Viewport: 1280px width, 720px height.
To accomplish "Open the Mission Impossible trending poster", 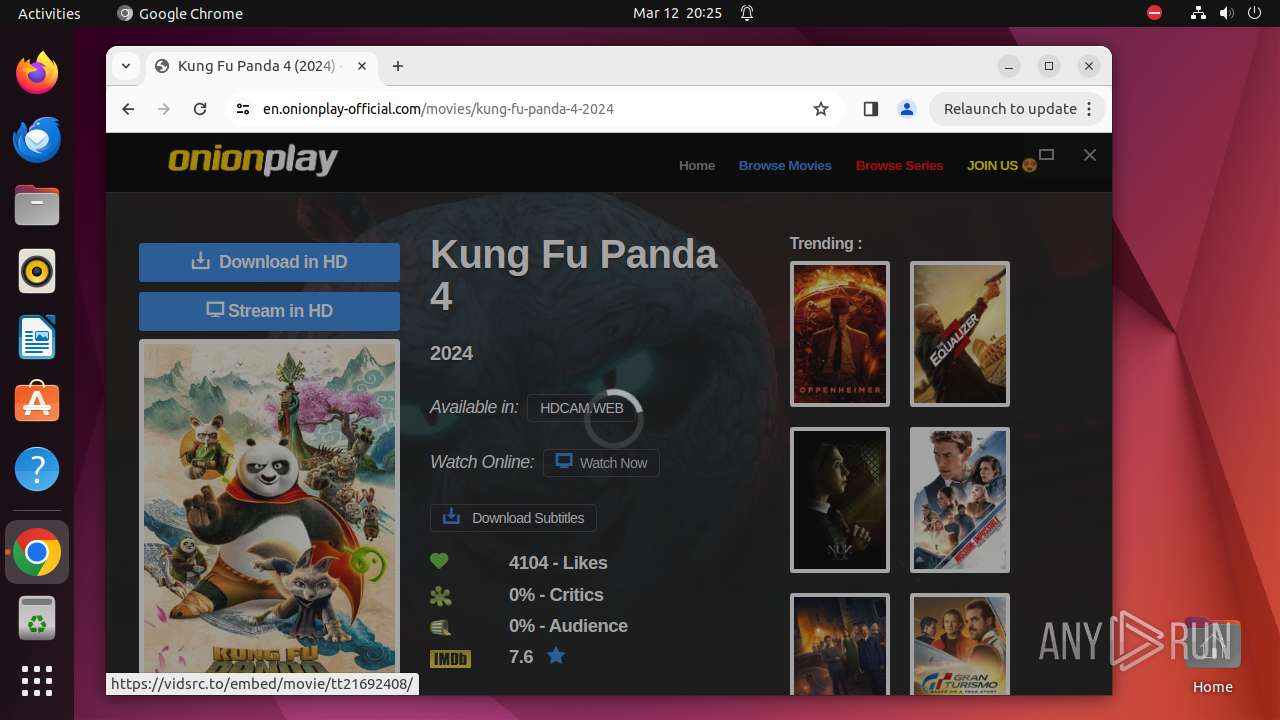I will [960, 500].
